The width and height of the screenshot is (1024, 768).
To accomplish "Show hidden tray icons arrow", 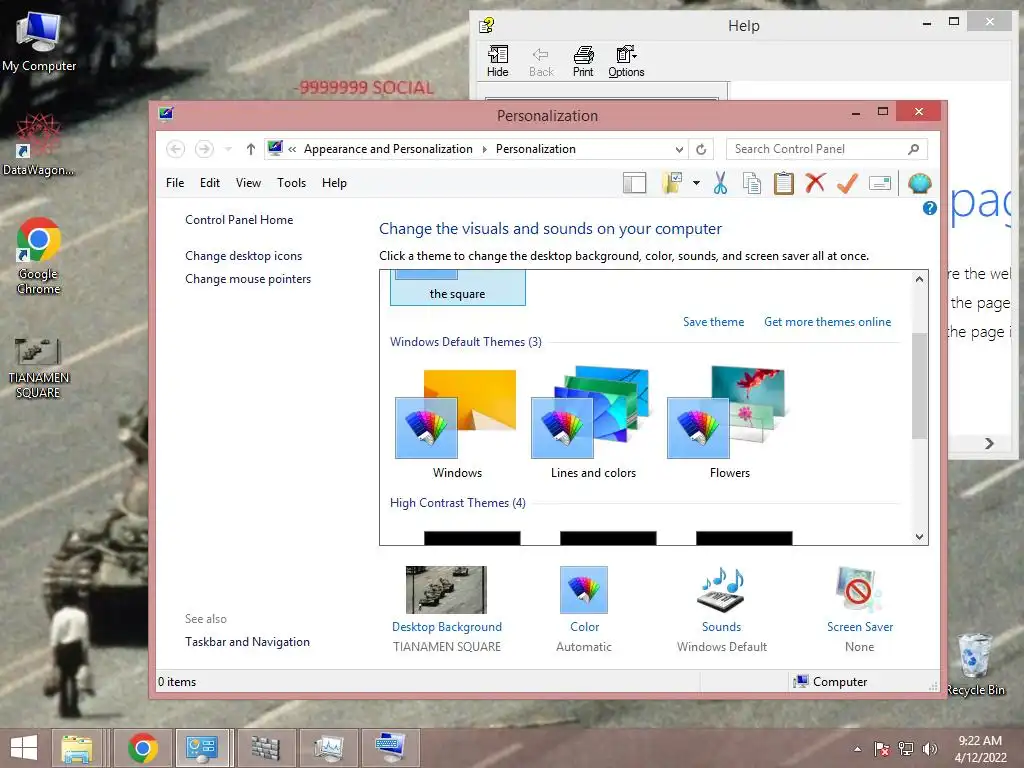I will click(x=857, y=749).
